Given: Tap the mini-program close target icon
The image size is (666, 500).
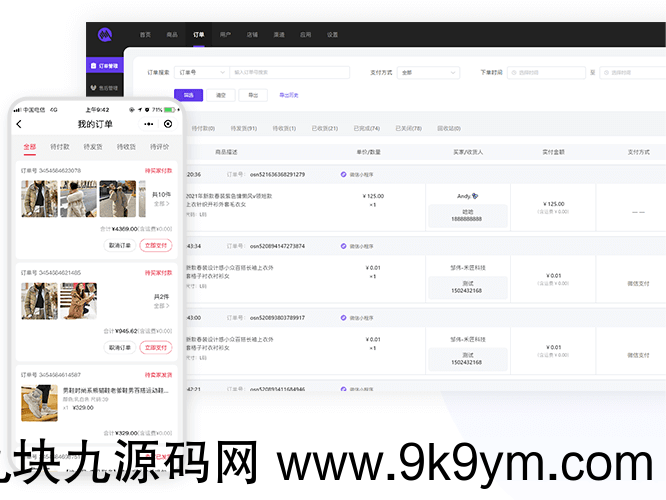Looking at the screenshot, I should coord(168,124).
